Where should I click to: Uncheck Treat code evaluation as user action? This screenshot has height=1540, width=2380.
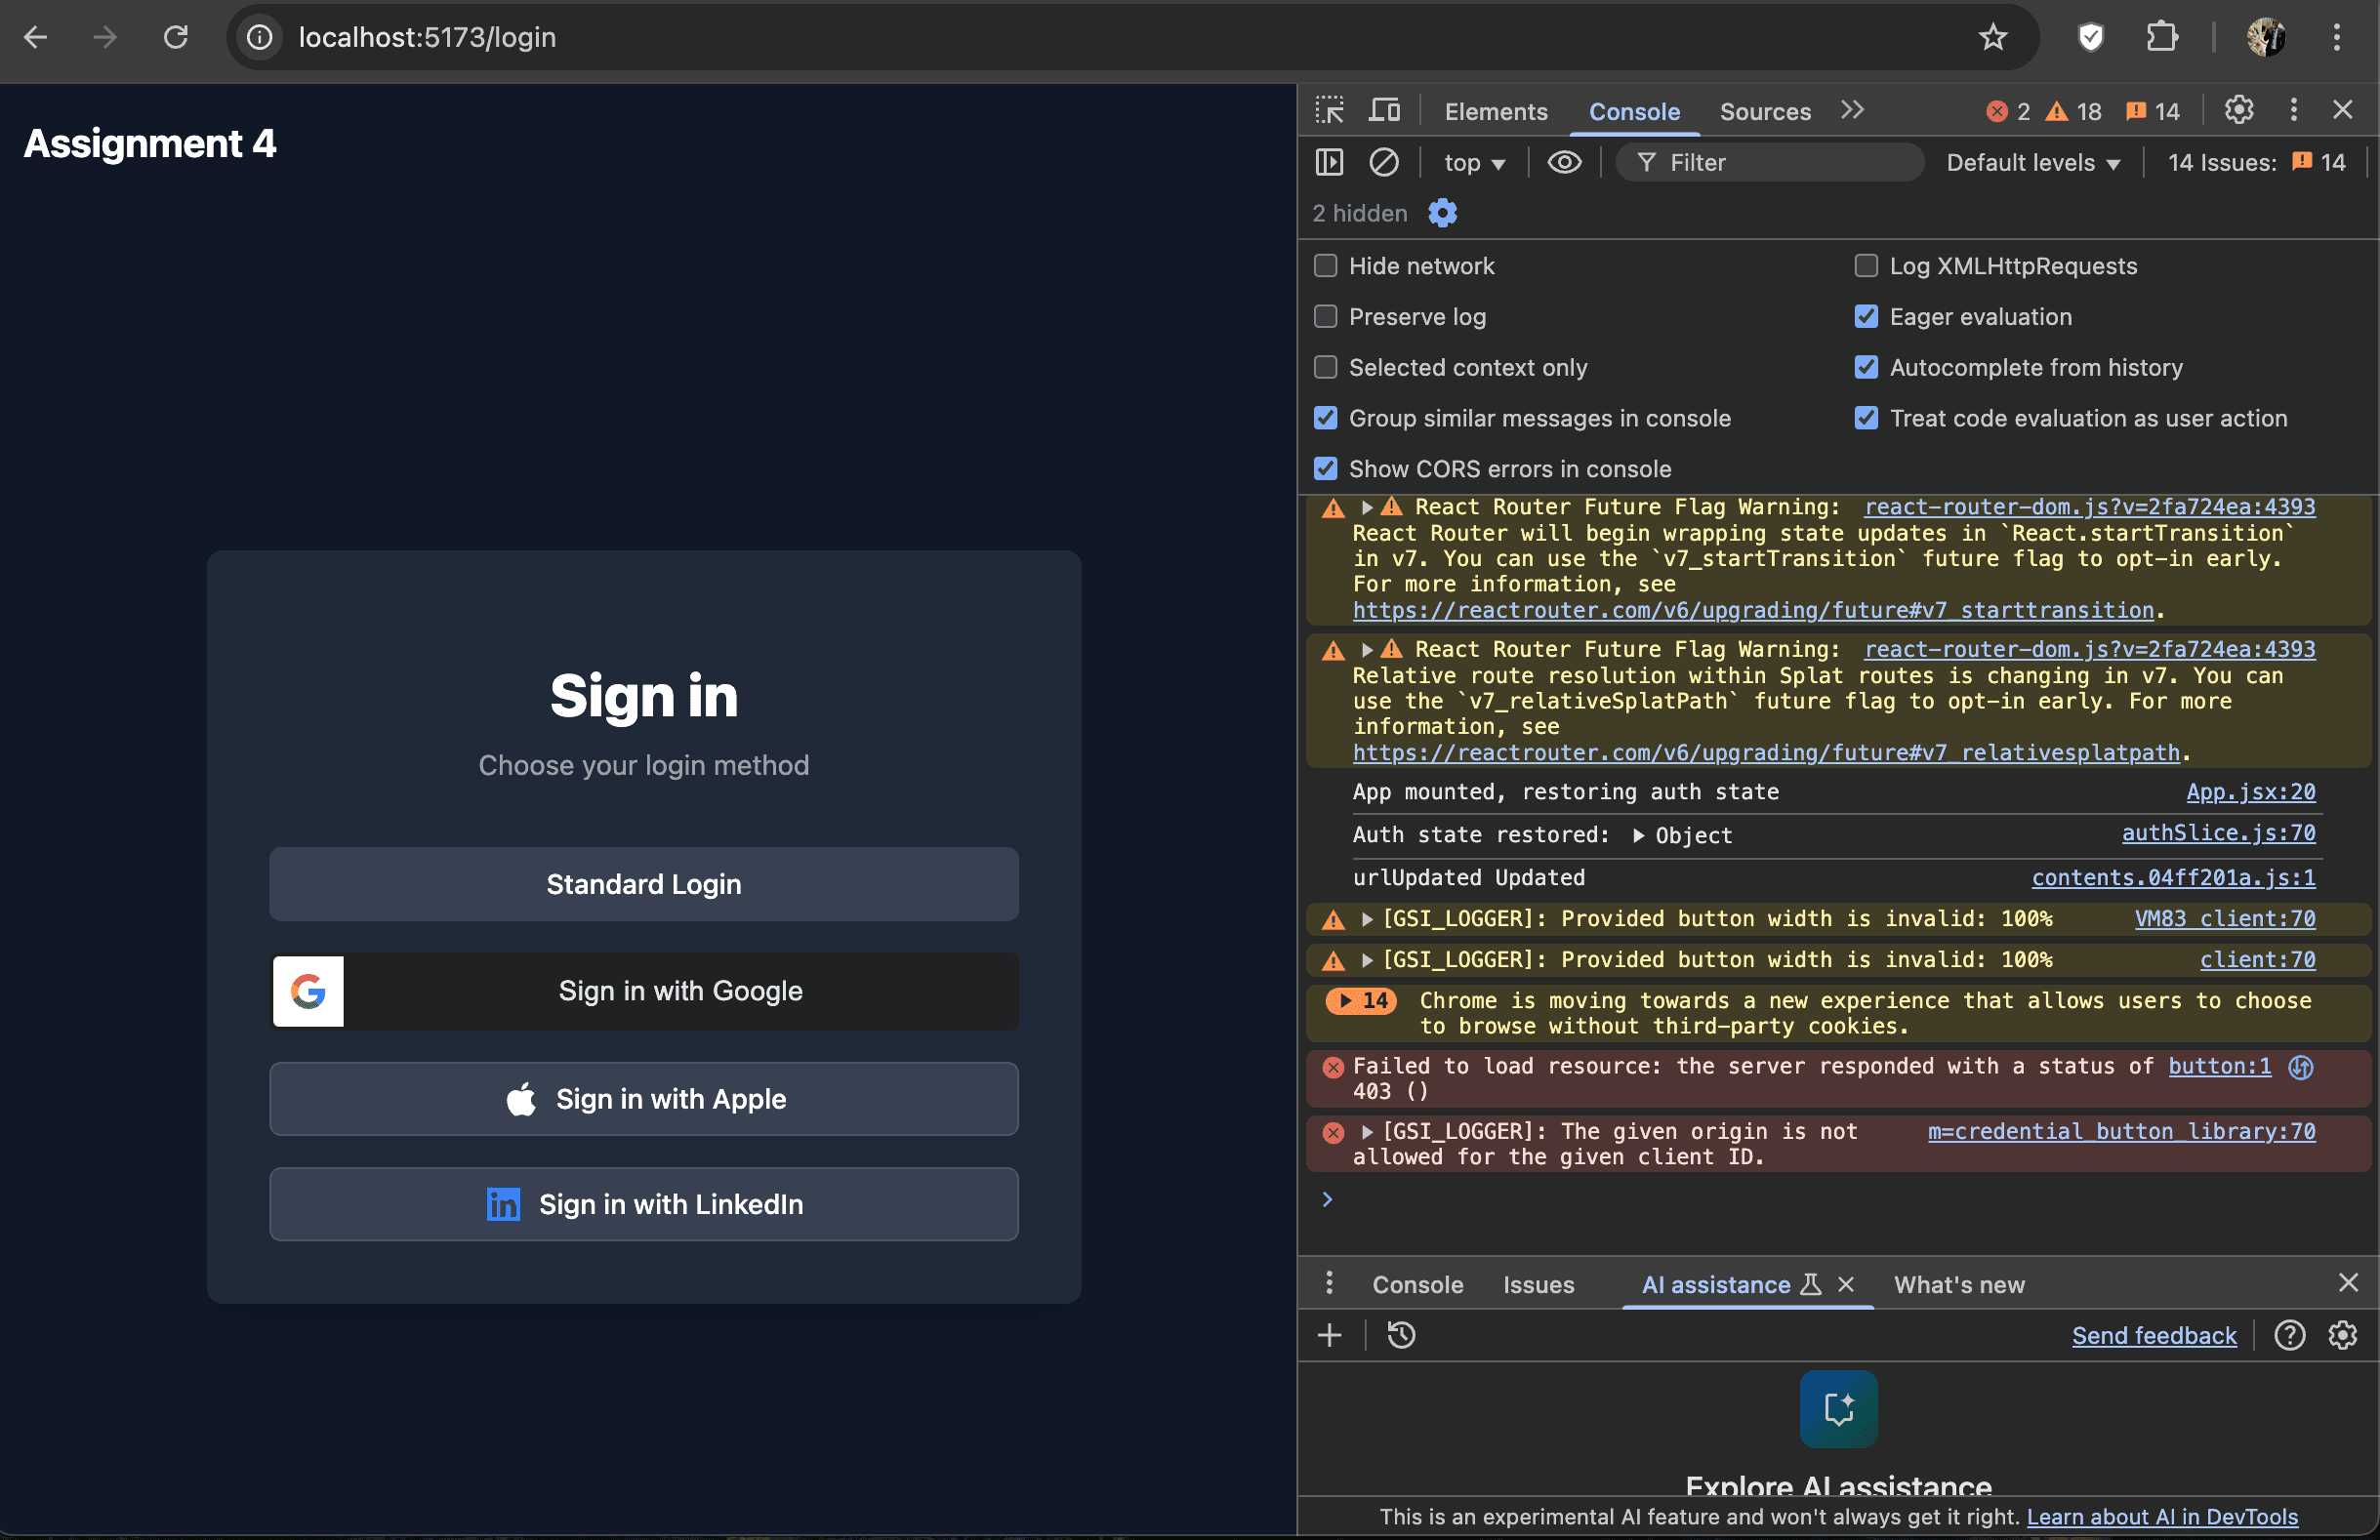[x=1866, y=418]
